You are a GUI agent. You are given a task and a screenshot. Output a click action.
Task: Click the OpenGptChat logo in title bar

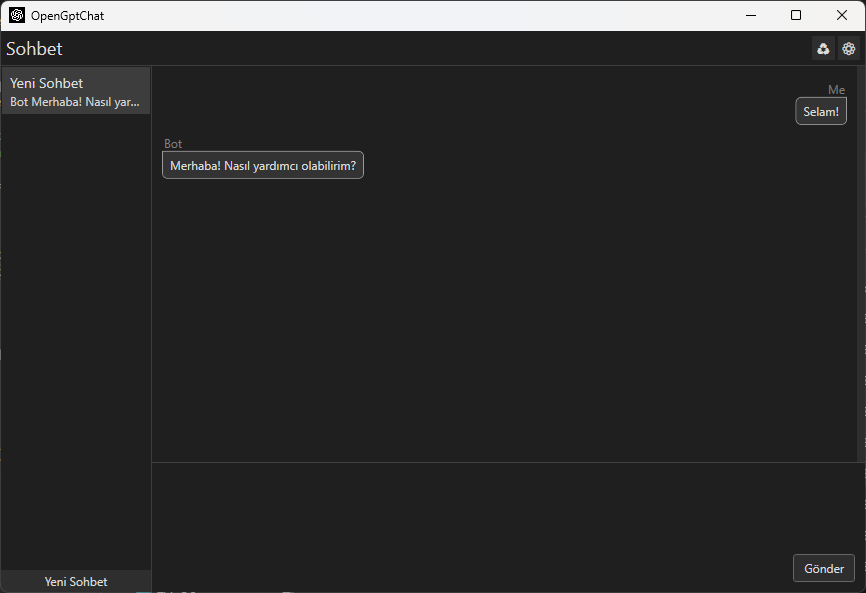[17, 15]
